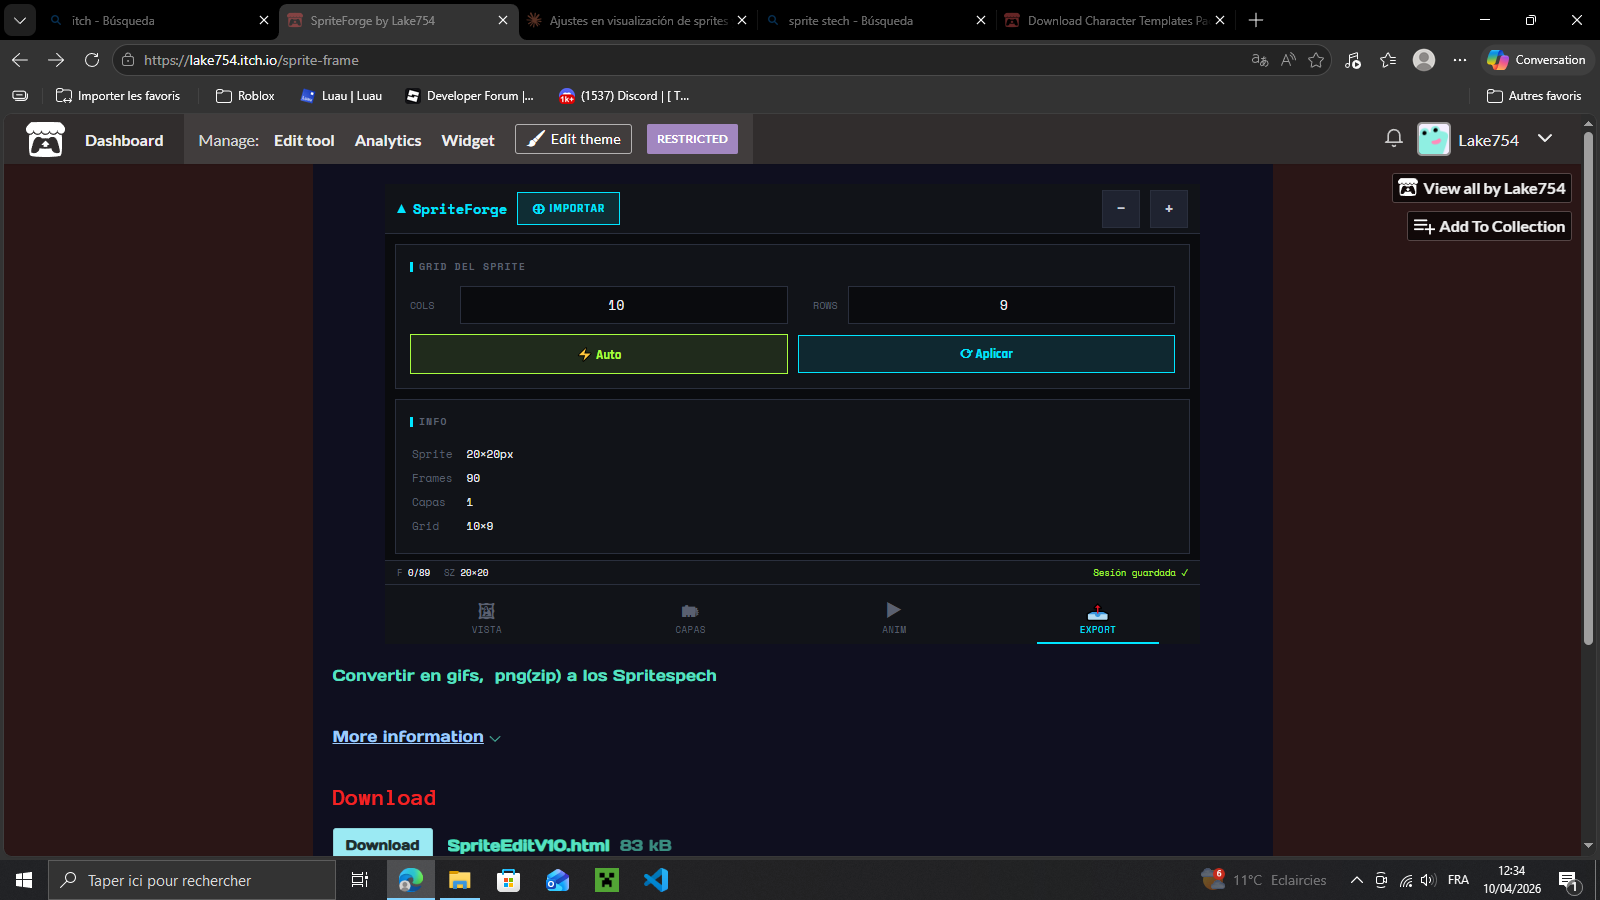Click the Aplicar button
The height and width of the screenshot is (900, 1600).
tap(986, 354)
